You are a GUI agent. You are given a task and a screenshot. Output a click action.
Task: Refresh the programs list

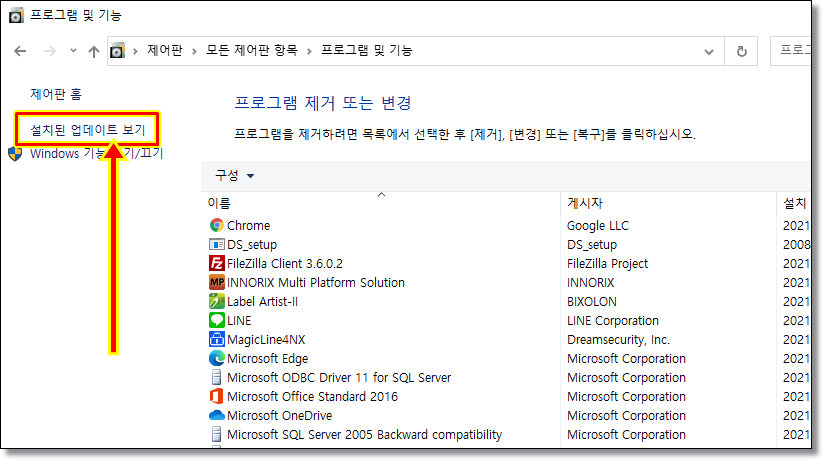741,51
